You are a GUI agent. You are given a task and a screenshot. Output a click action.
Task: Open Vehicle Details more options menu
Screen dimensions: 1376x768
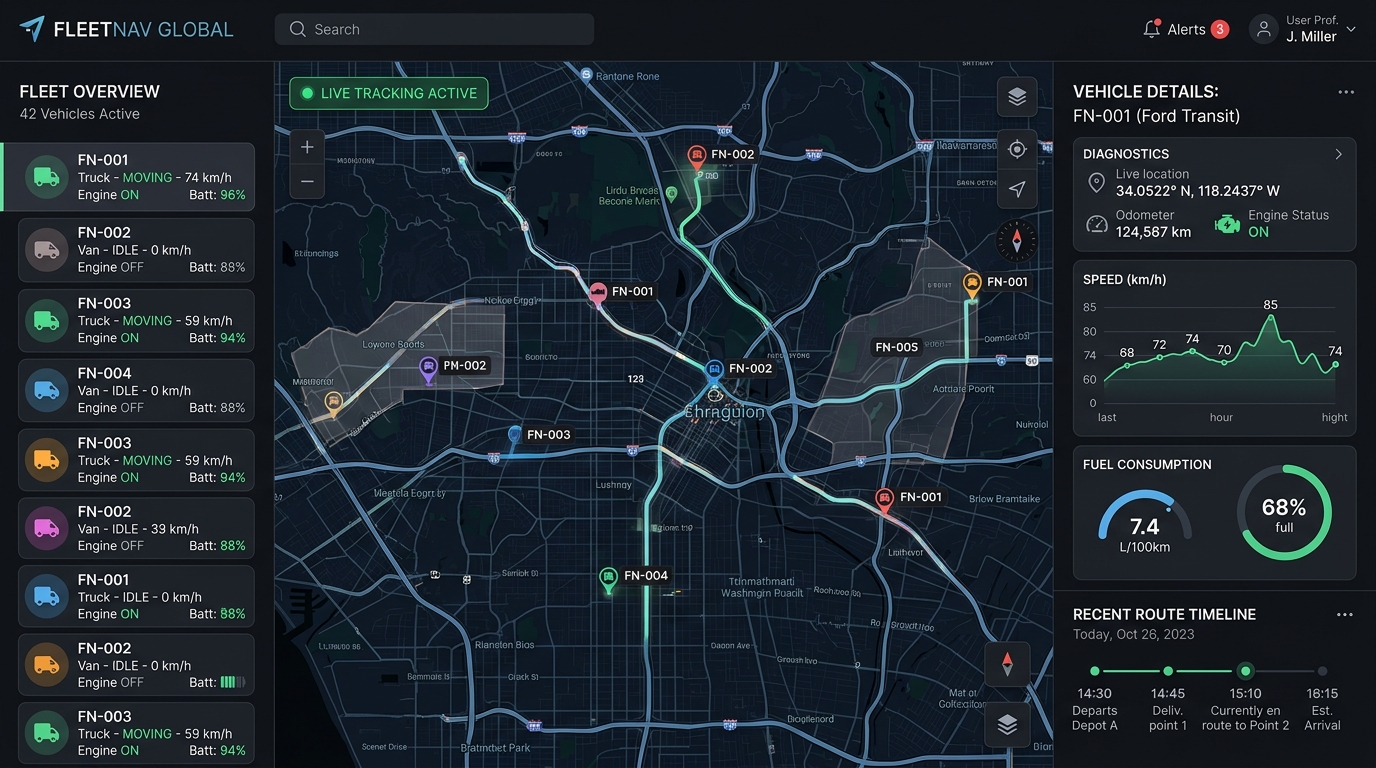(x=1346, y=92)
